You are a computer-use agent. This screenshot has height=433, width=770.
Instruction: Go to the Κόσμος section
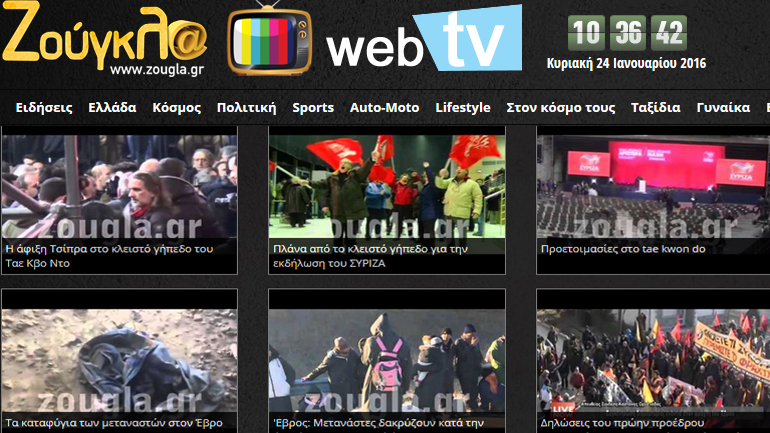pyautogui.click(x=177, y=108)
